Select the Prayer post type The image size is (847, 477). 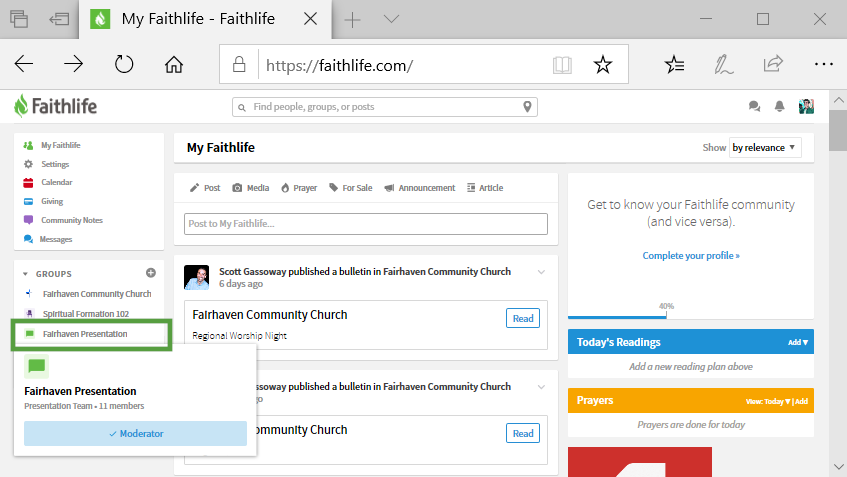[298, 188]
